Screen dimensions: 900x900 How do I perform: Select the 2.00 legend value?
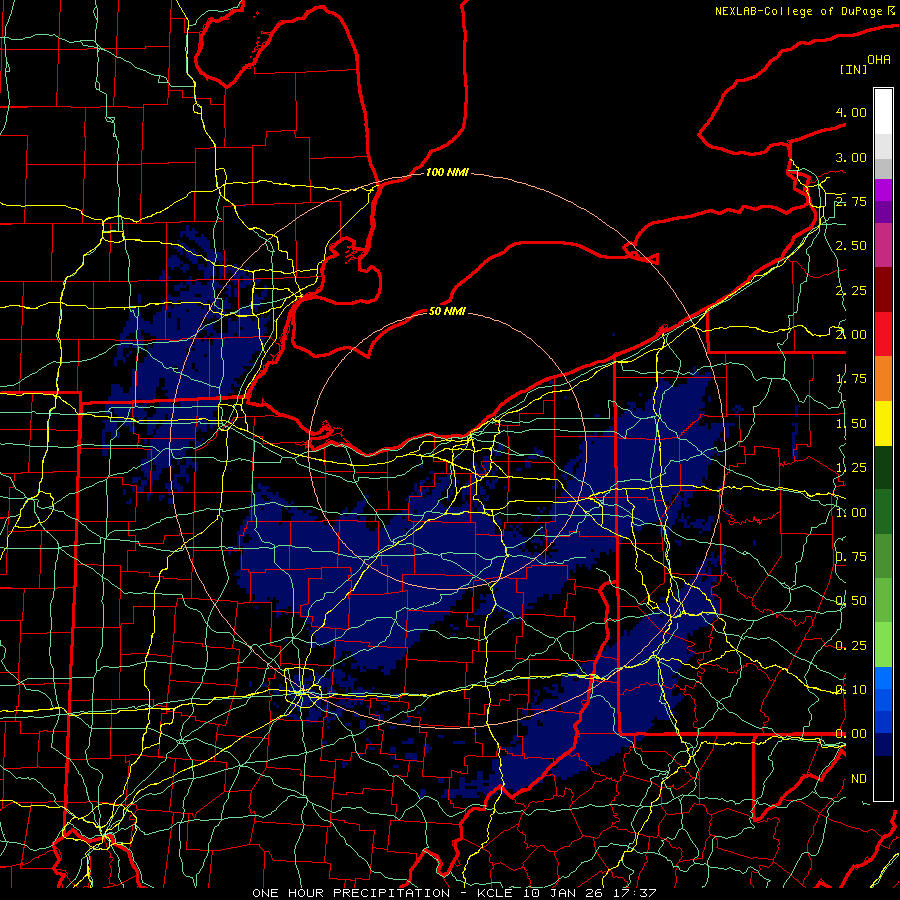(851, 335)
